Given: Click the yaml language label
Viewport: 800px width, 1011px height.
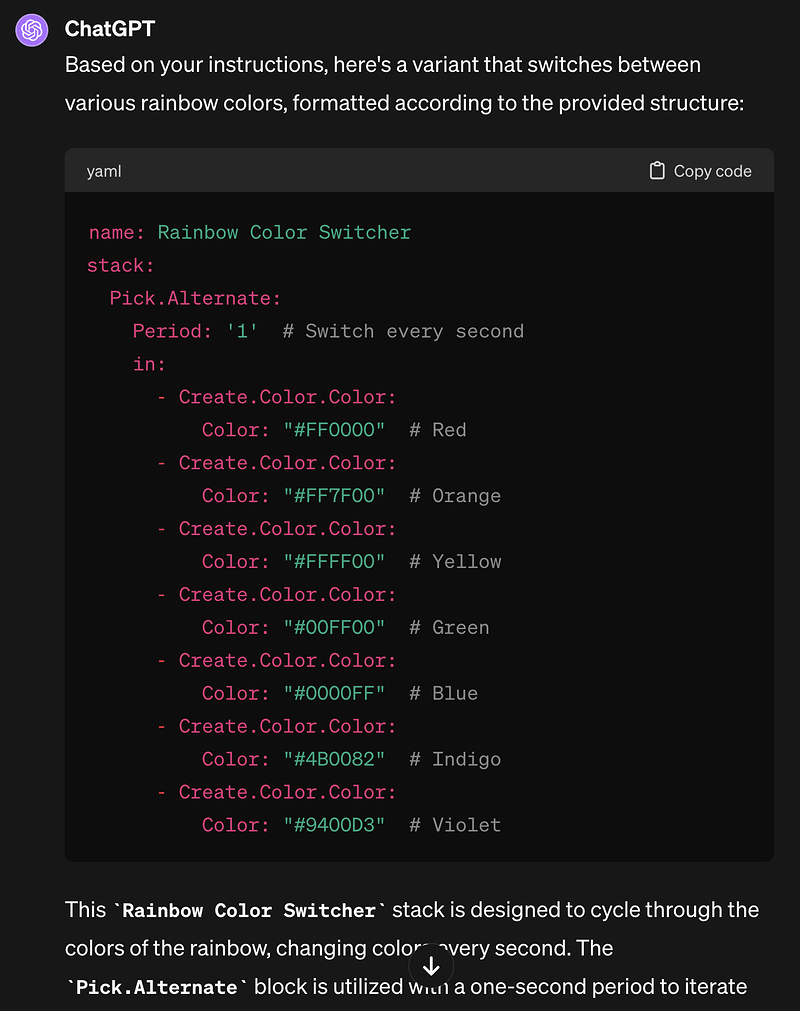Looking at the screenshot, I should pyautogui.click(x=104, y=172).
